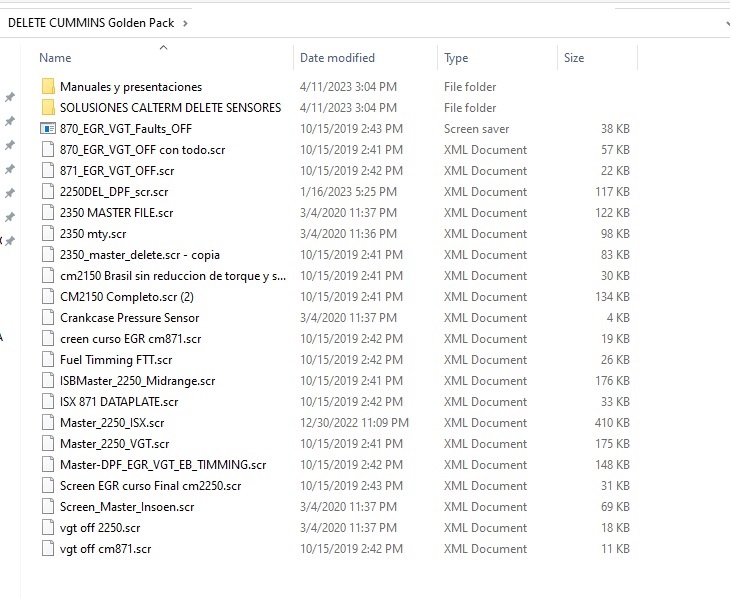Sort by the Type column header
Viewport: 730px width, 598px height.
pos(456,58)
